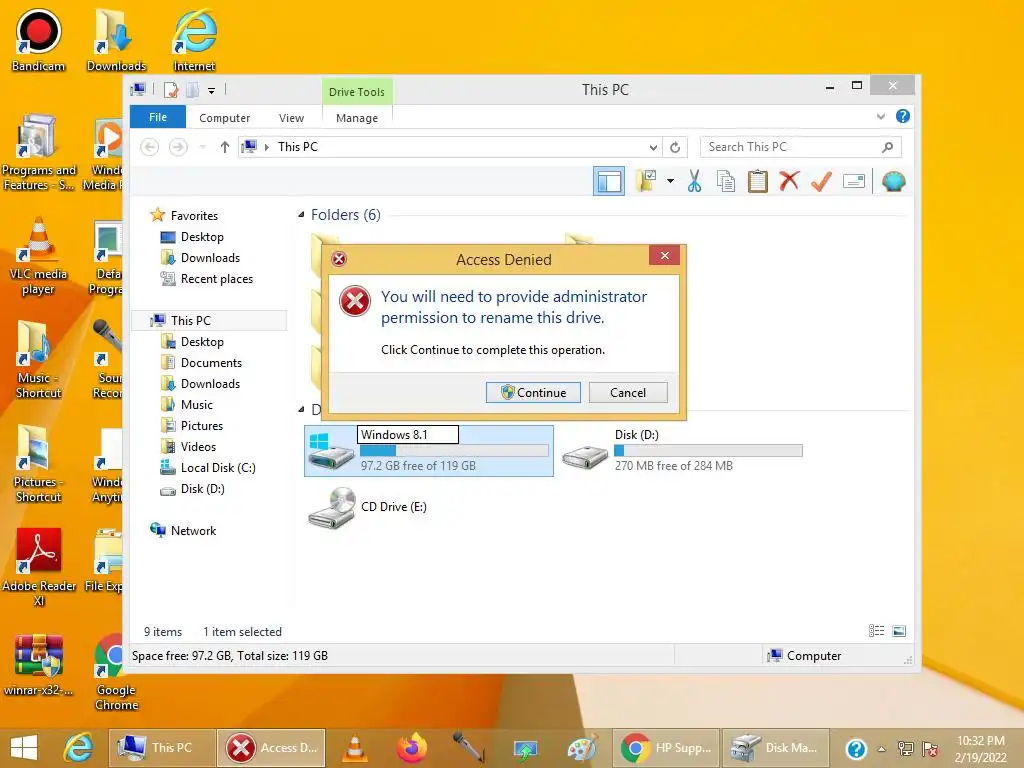Screen dimensions: 1024x768
Task: Select Documents under This PC
Action: (x=211, y=362)
